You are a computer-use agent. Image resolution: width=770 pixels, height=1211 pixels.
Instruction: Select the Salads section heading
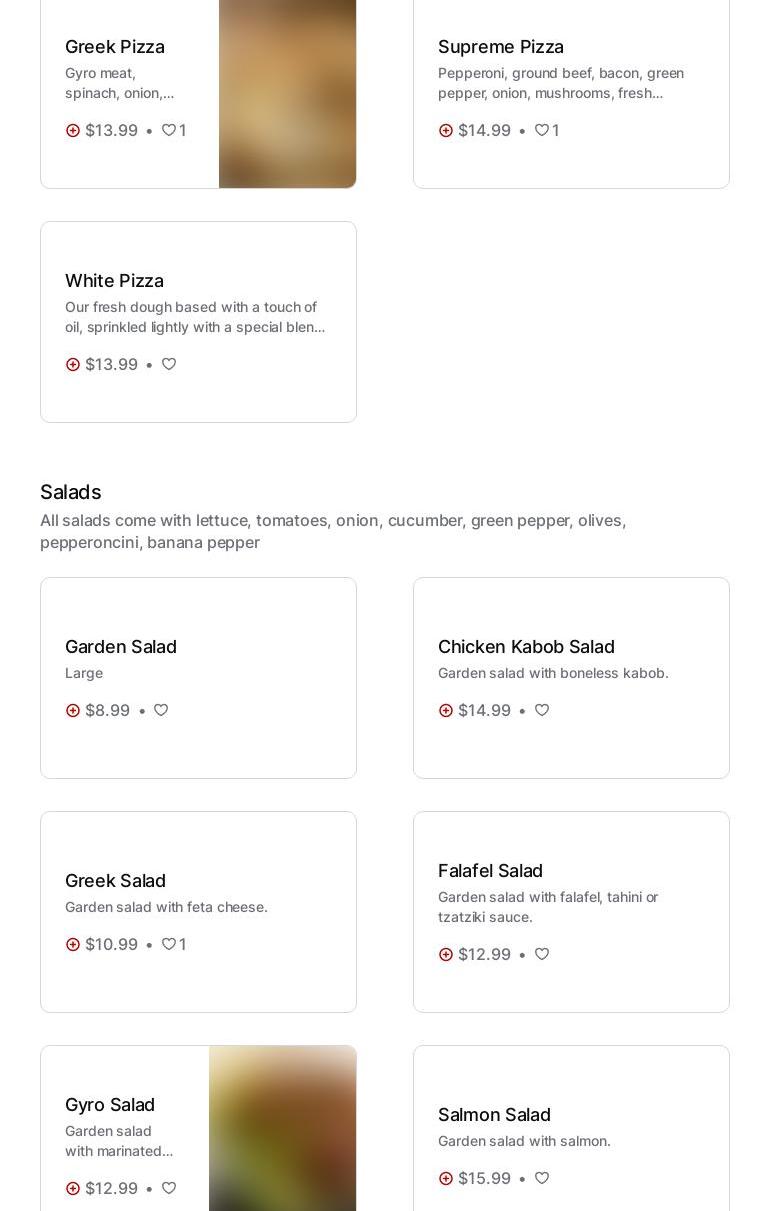pos(71,492)
